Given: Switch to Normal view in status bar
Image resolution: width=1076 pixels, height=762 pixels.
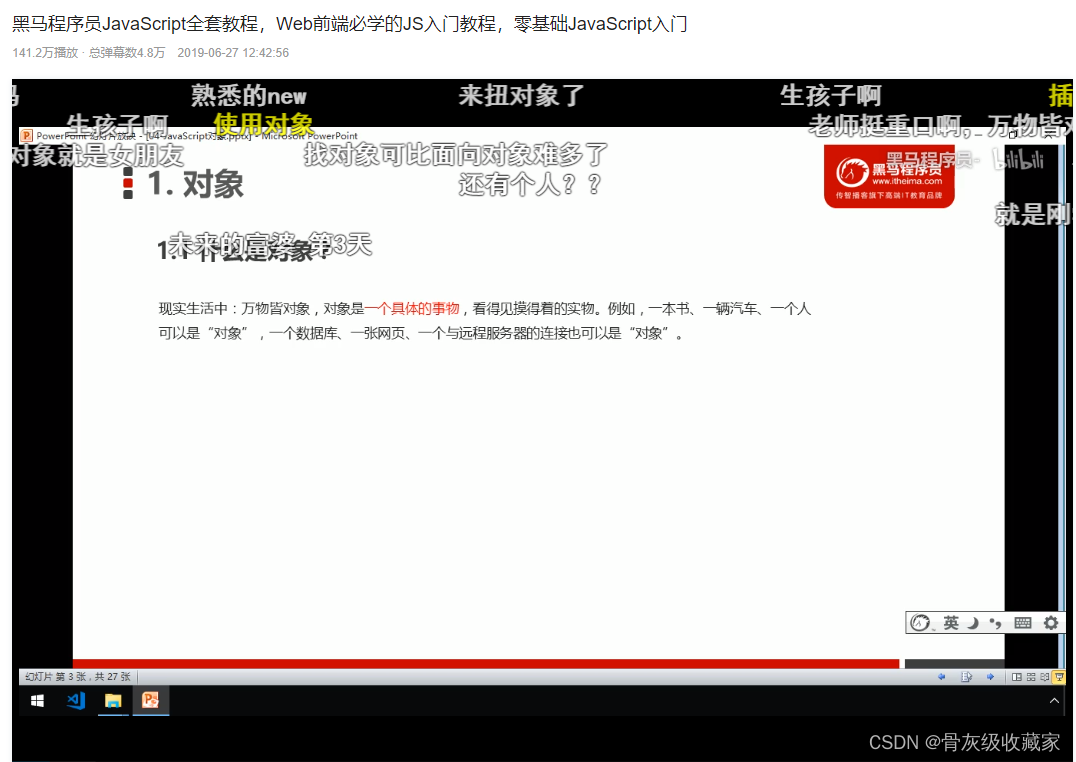Looking at the screenshot, I should [1017, 676].
